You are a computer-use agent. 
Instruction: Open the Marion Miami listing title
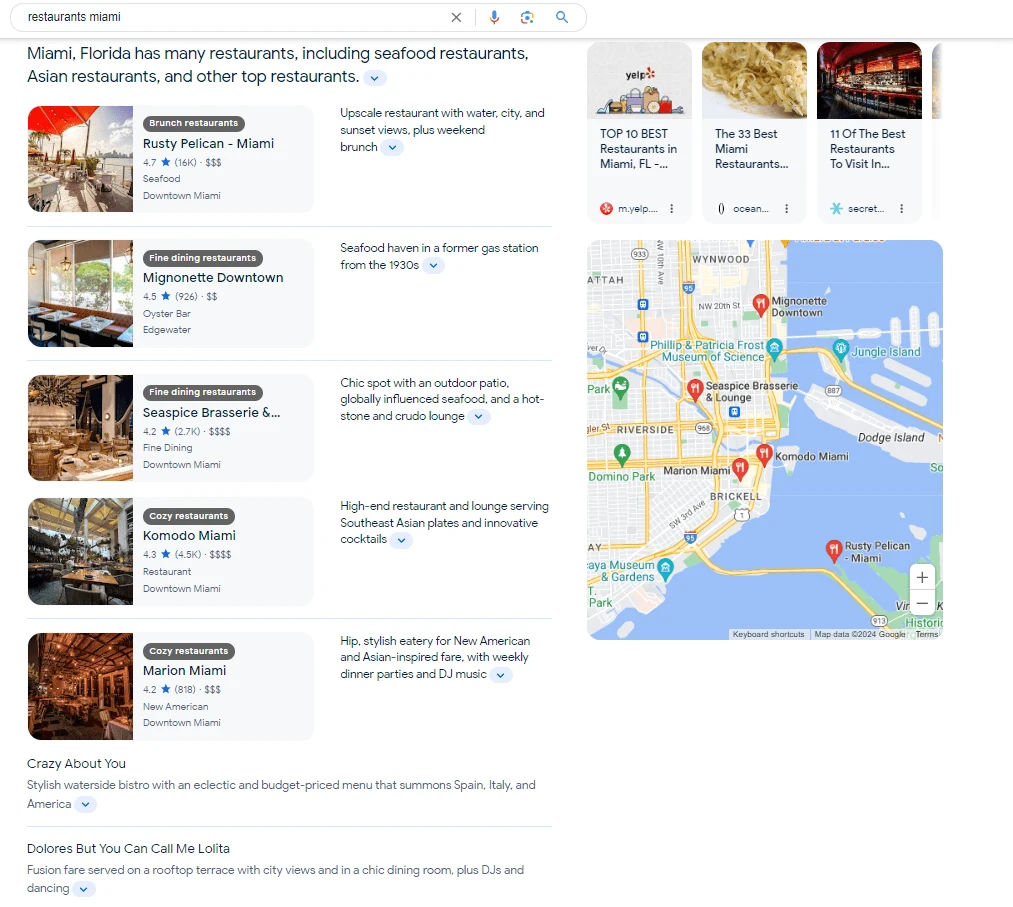(184, 671)
